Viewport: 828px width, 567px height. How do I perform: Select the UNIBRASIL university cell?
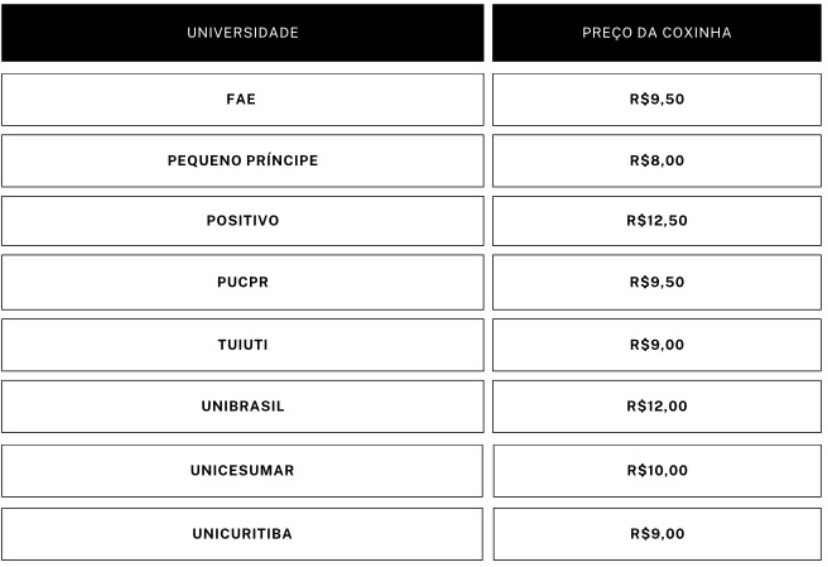(x=242, y=406)
